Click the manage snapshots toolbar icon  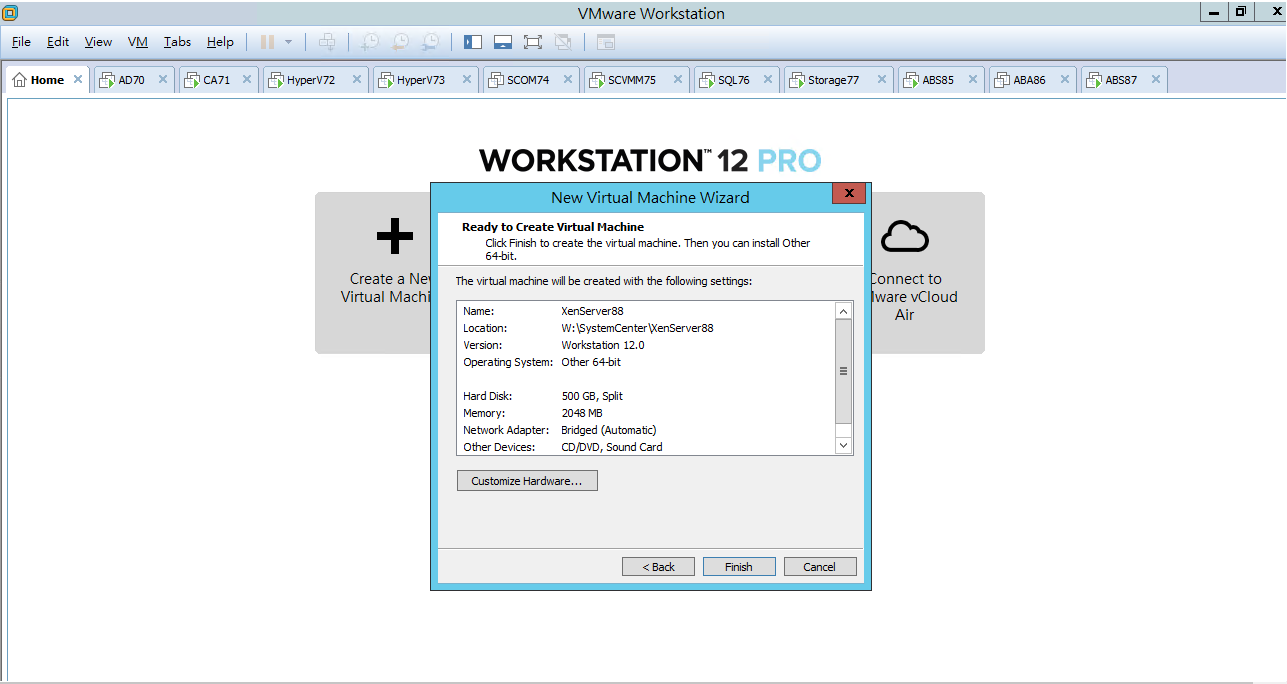[430, 42]
